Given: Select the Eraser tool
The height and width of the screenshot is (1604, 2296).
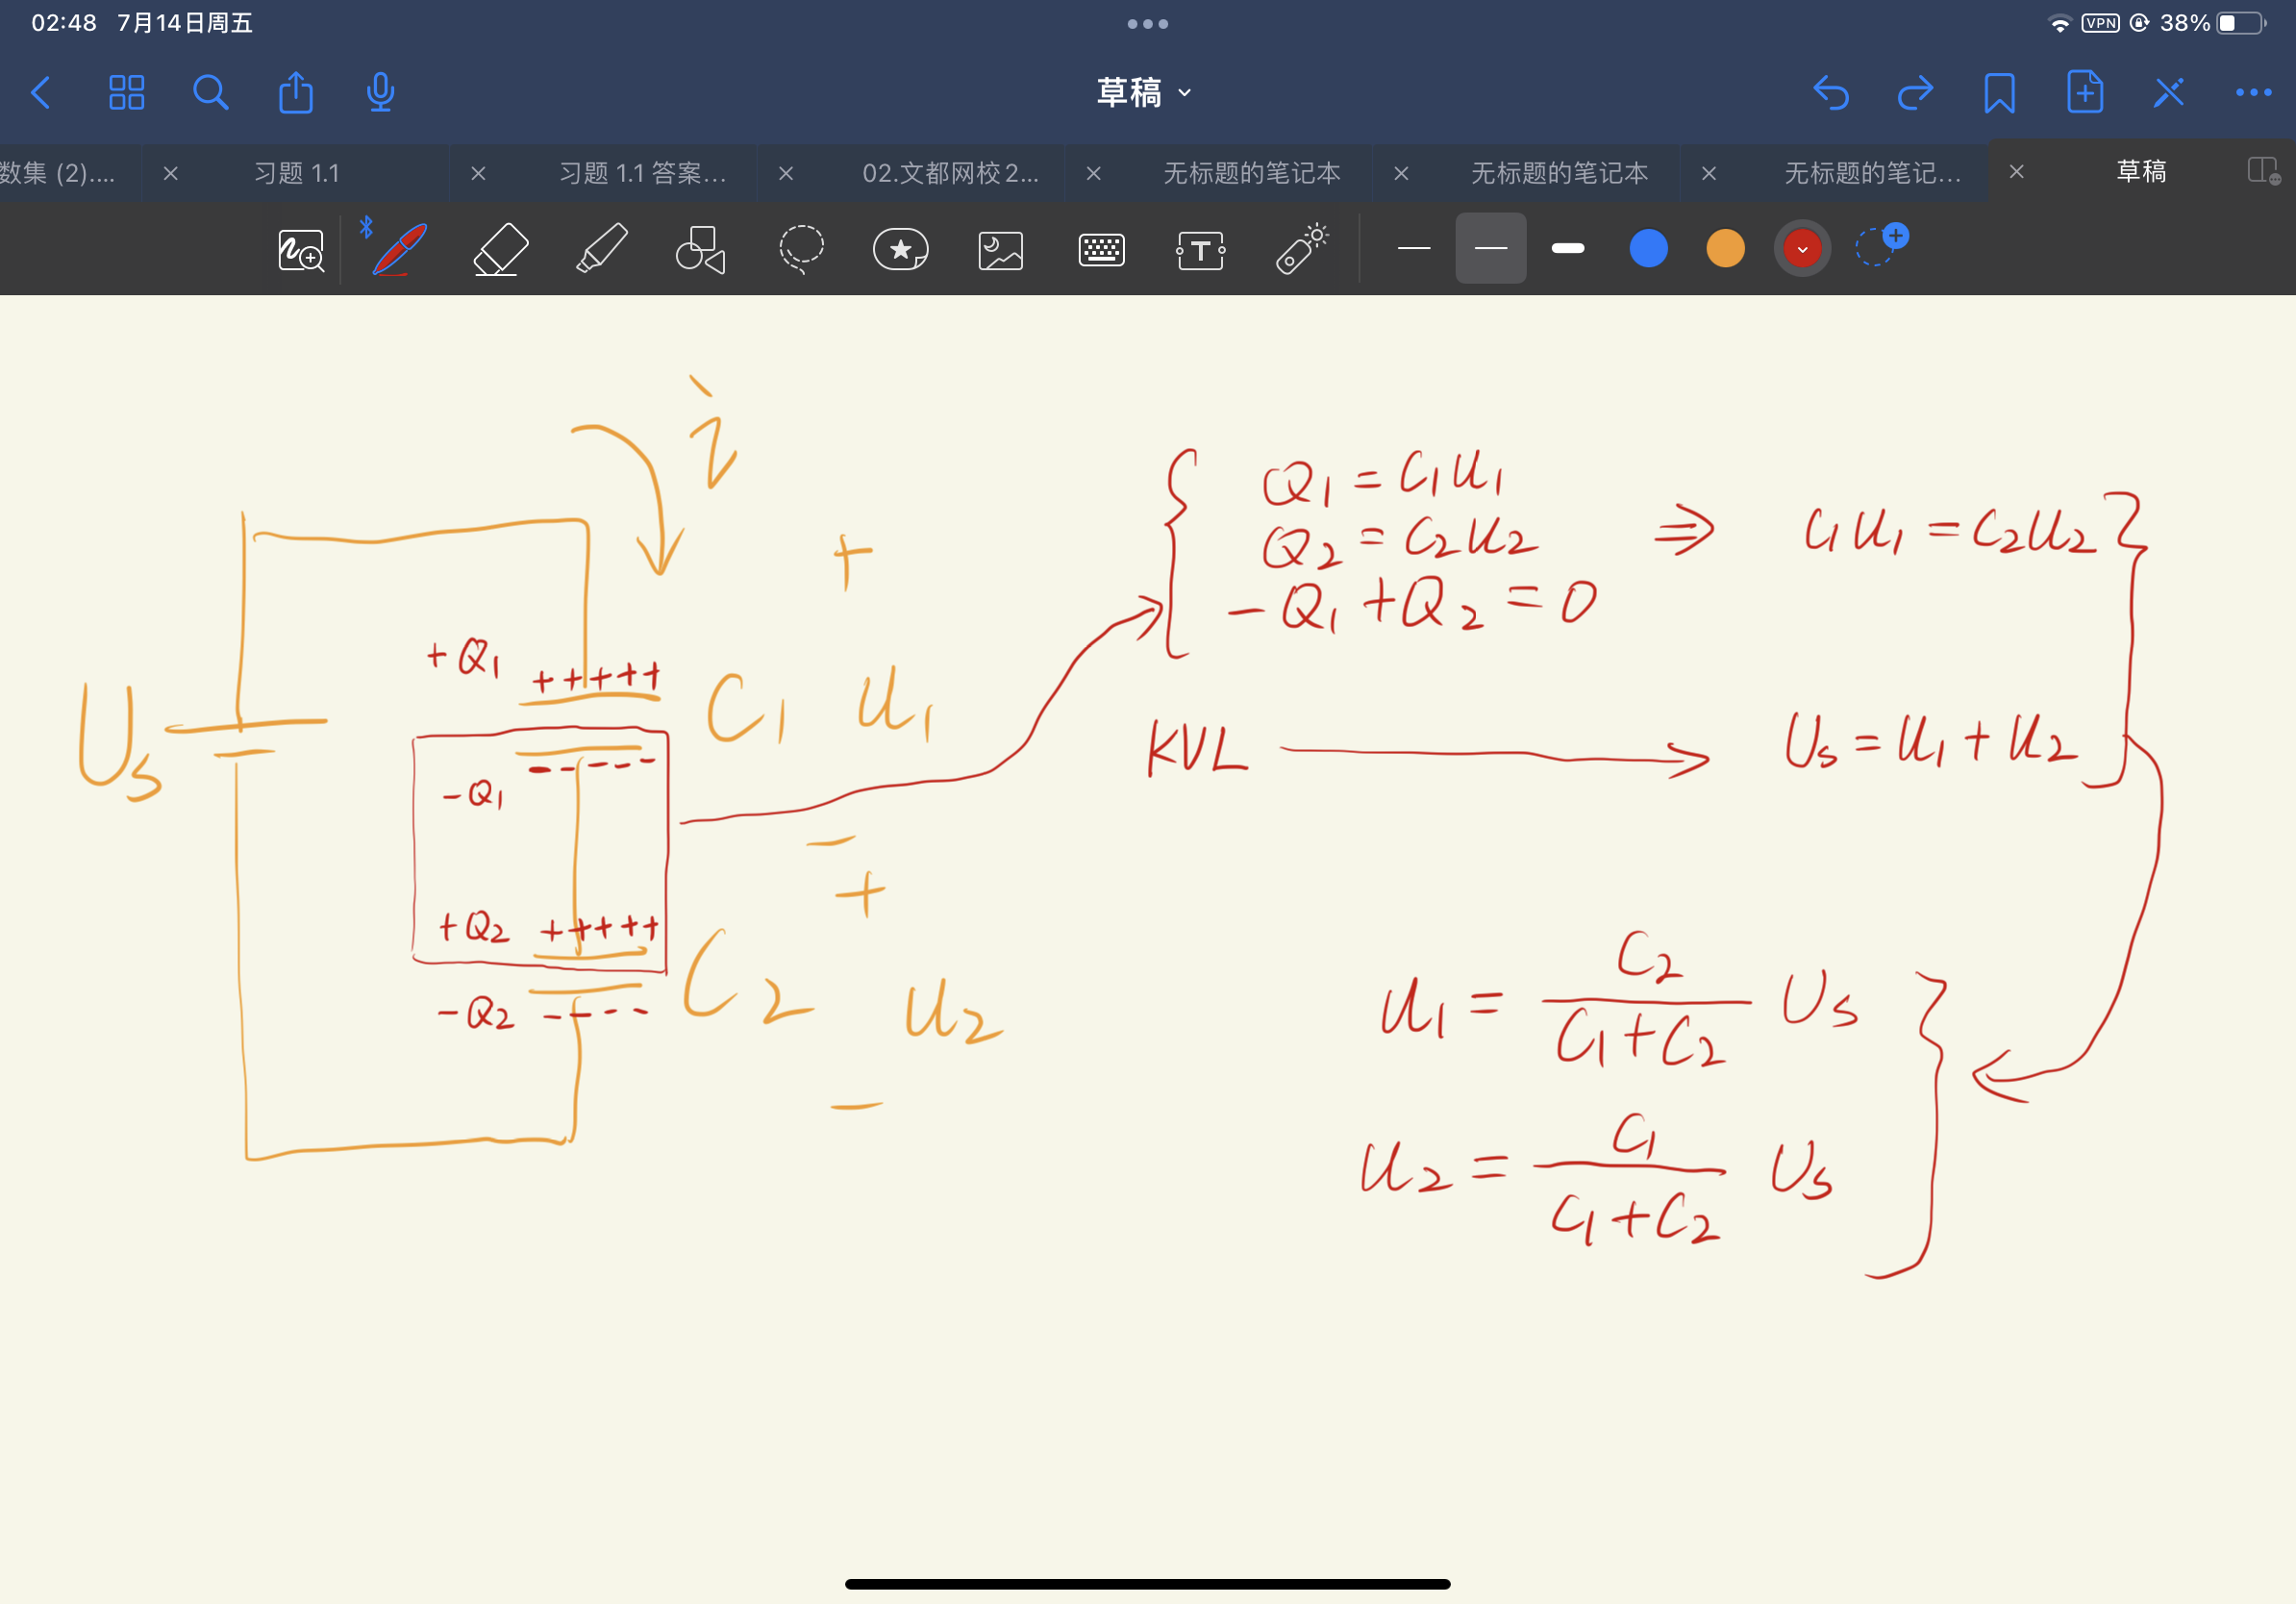Looking at the screenshot, I should [500, 249].
